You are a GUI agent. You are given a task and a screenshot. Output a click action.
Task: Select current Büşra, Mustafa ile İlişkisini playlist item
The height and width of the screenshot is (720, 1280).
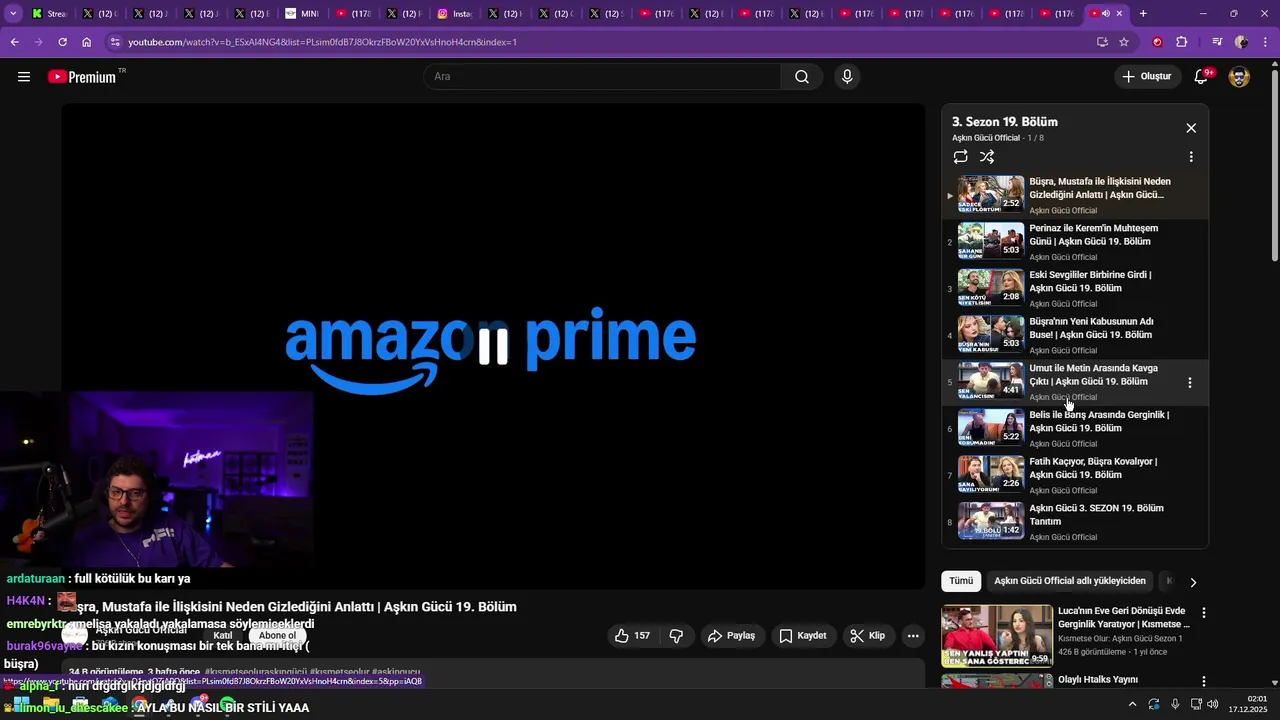[x=1075, y=195]
